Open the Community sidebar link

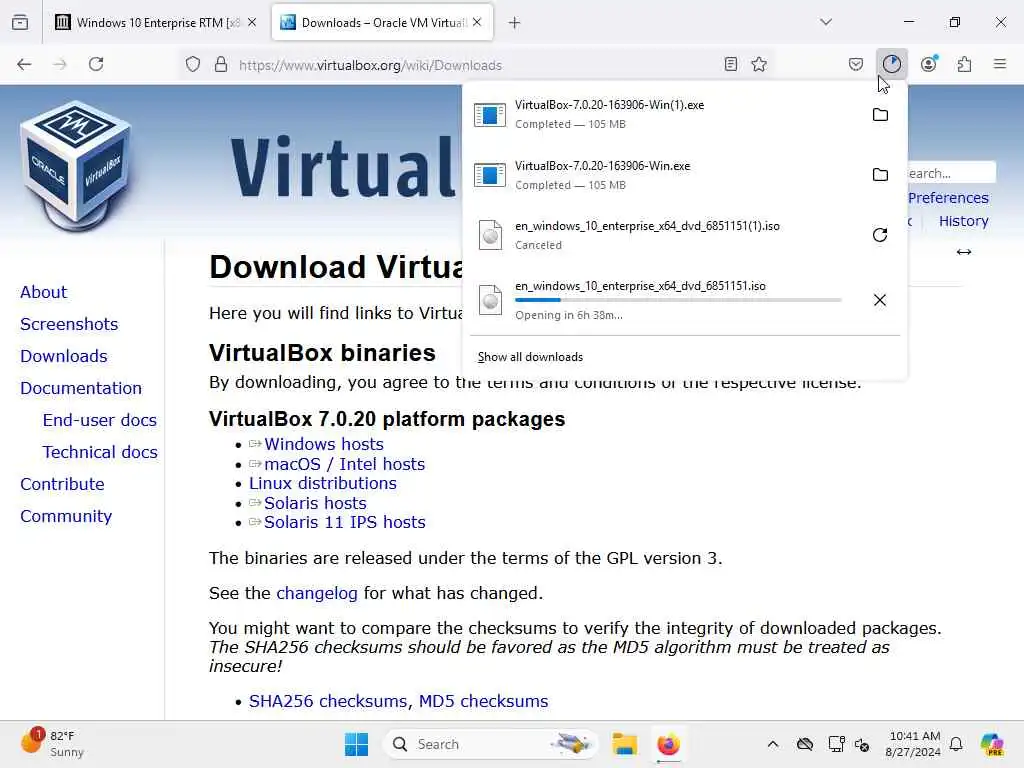(x=66, y=516)
